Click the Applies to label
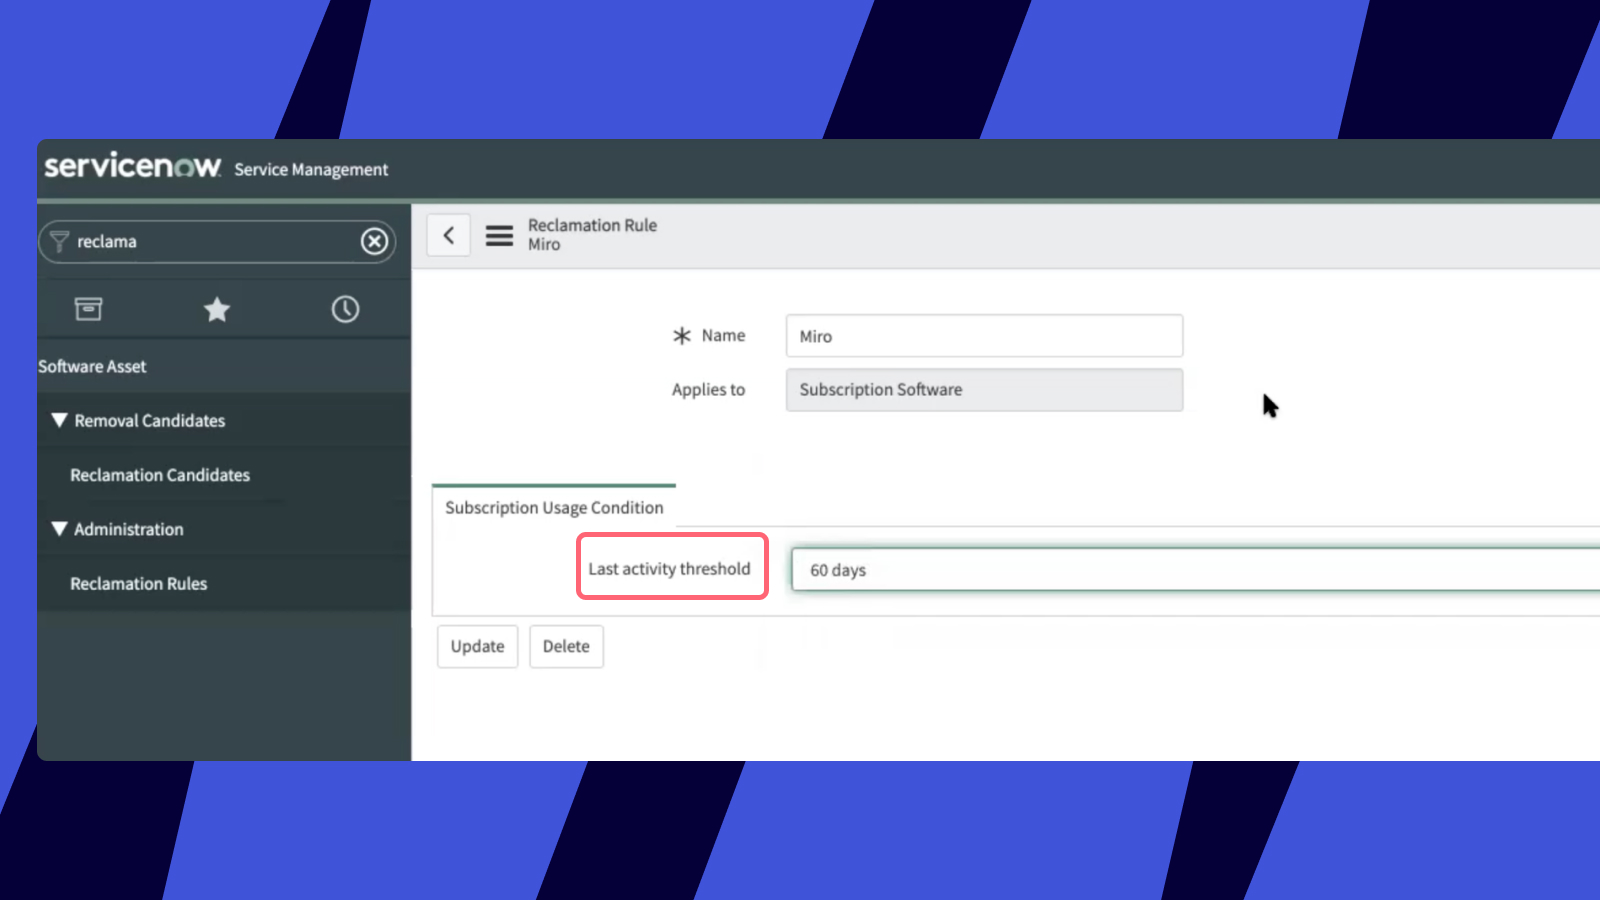 point(708,390)
